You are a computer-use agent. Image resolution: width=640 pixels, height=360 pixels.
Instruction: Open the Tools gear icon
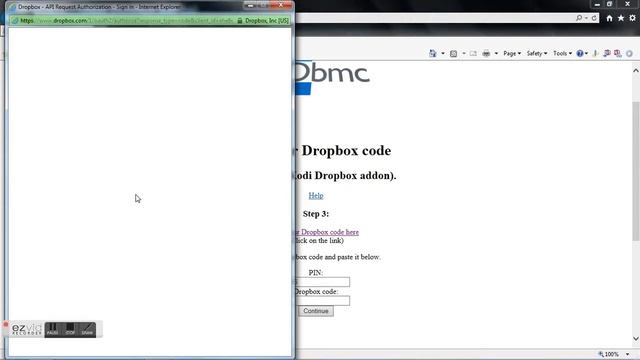point(632,18)
